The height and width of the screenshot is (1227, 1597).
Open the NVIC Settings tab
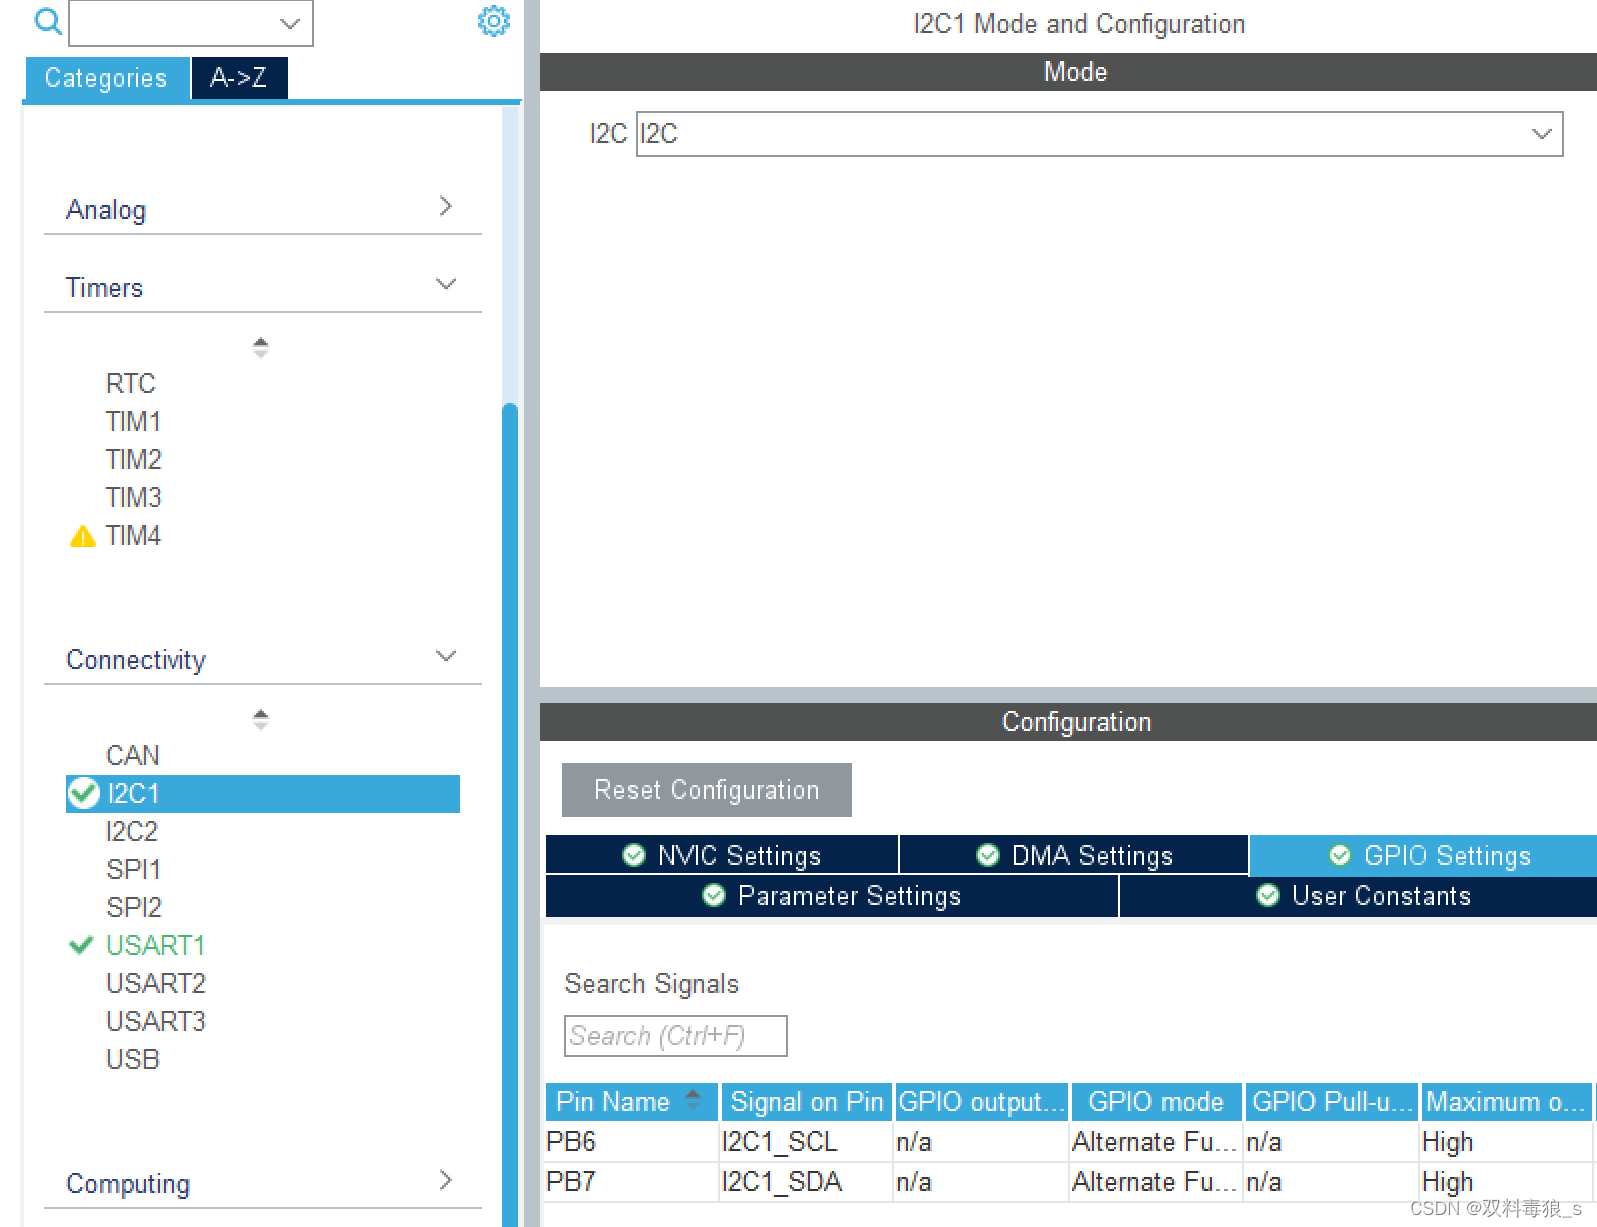722,855
